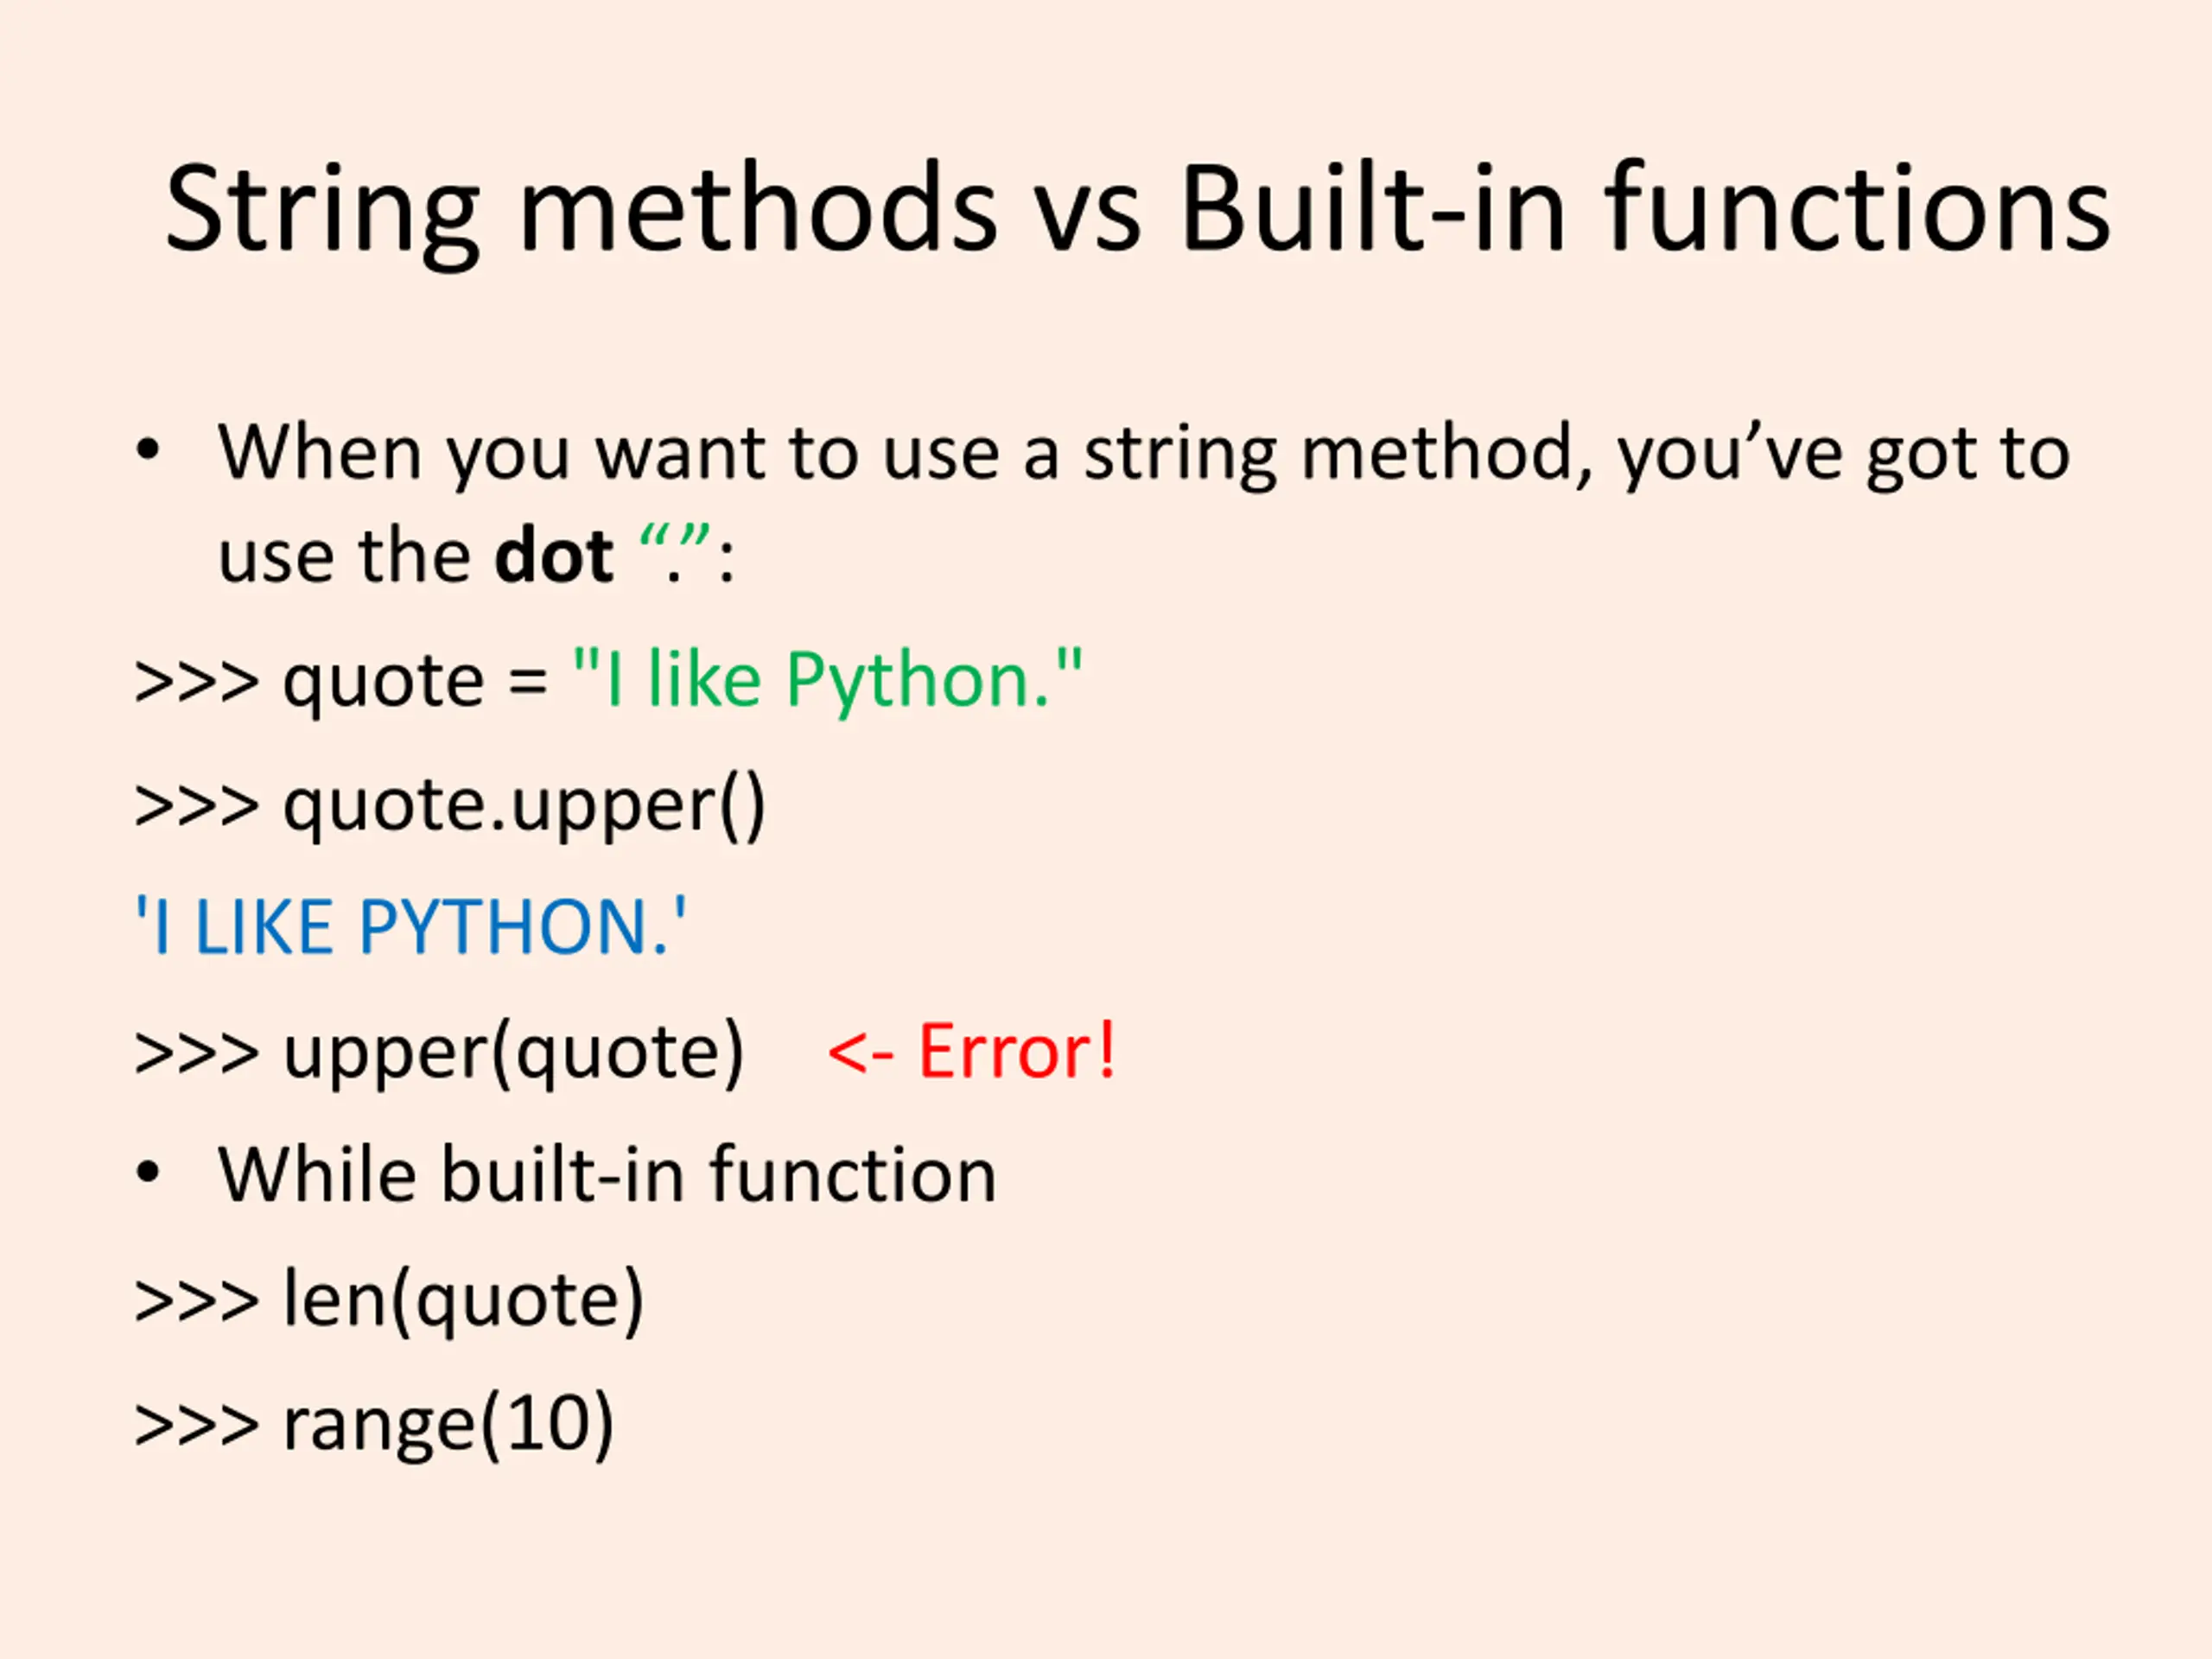
Task: Click the green string "I like Python."
Action: pos(827,680)
